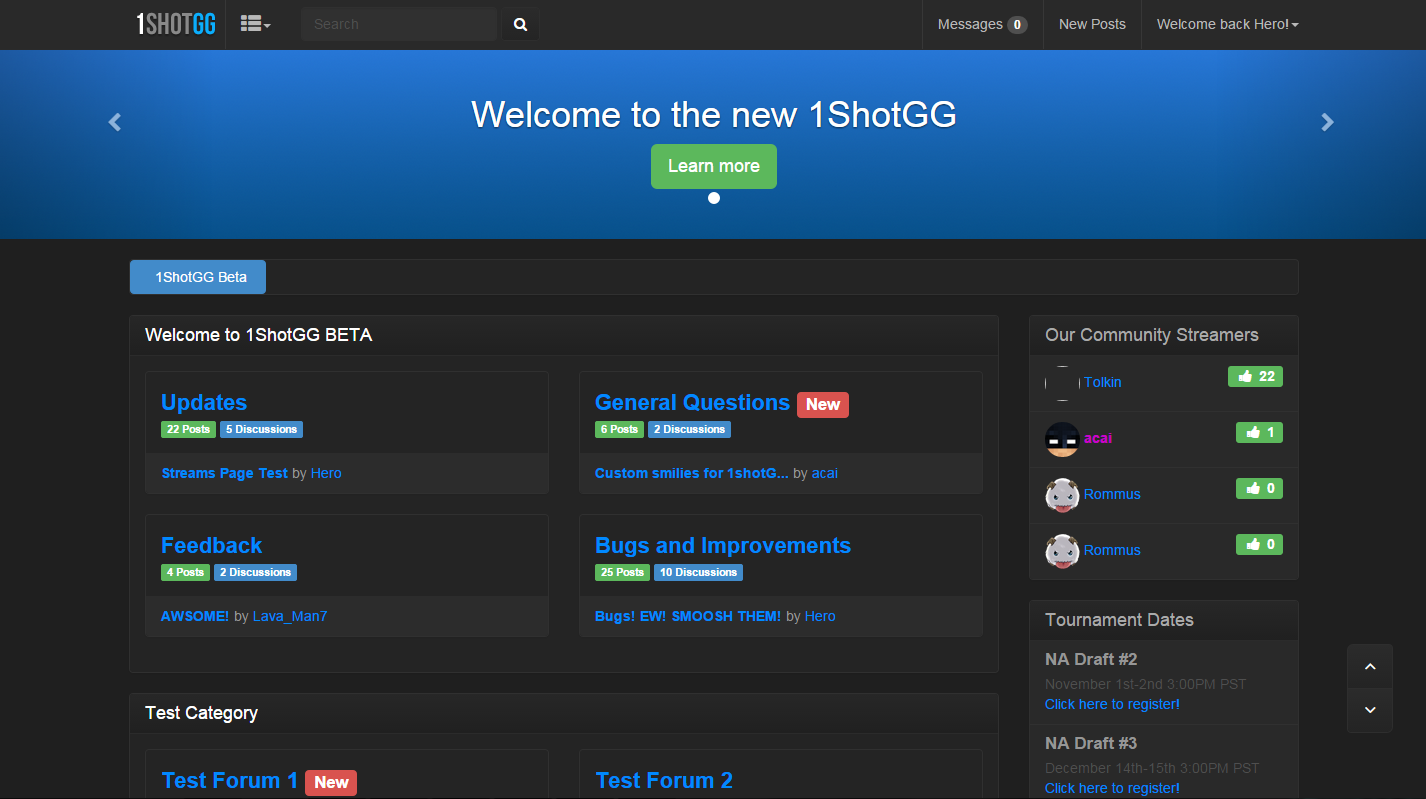The height and width of the screenshot is (799, 1426).
Task: Open Bugs and Improvements forum
Action: click(x=723, y=545)
